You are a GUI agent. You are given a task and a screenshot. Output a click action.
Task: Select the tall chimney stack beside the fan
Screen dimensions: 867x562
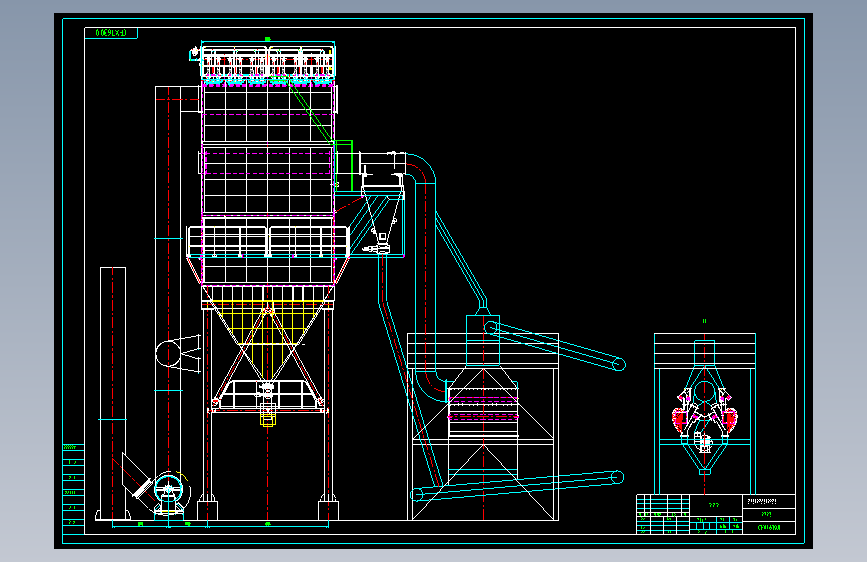click(113, 394)
